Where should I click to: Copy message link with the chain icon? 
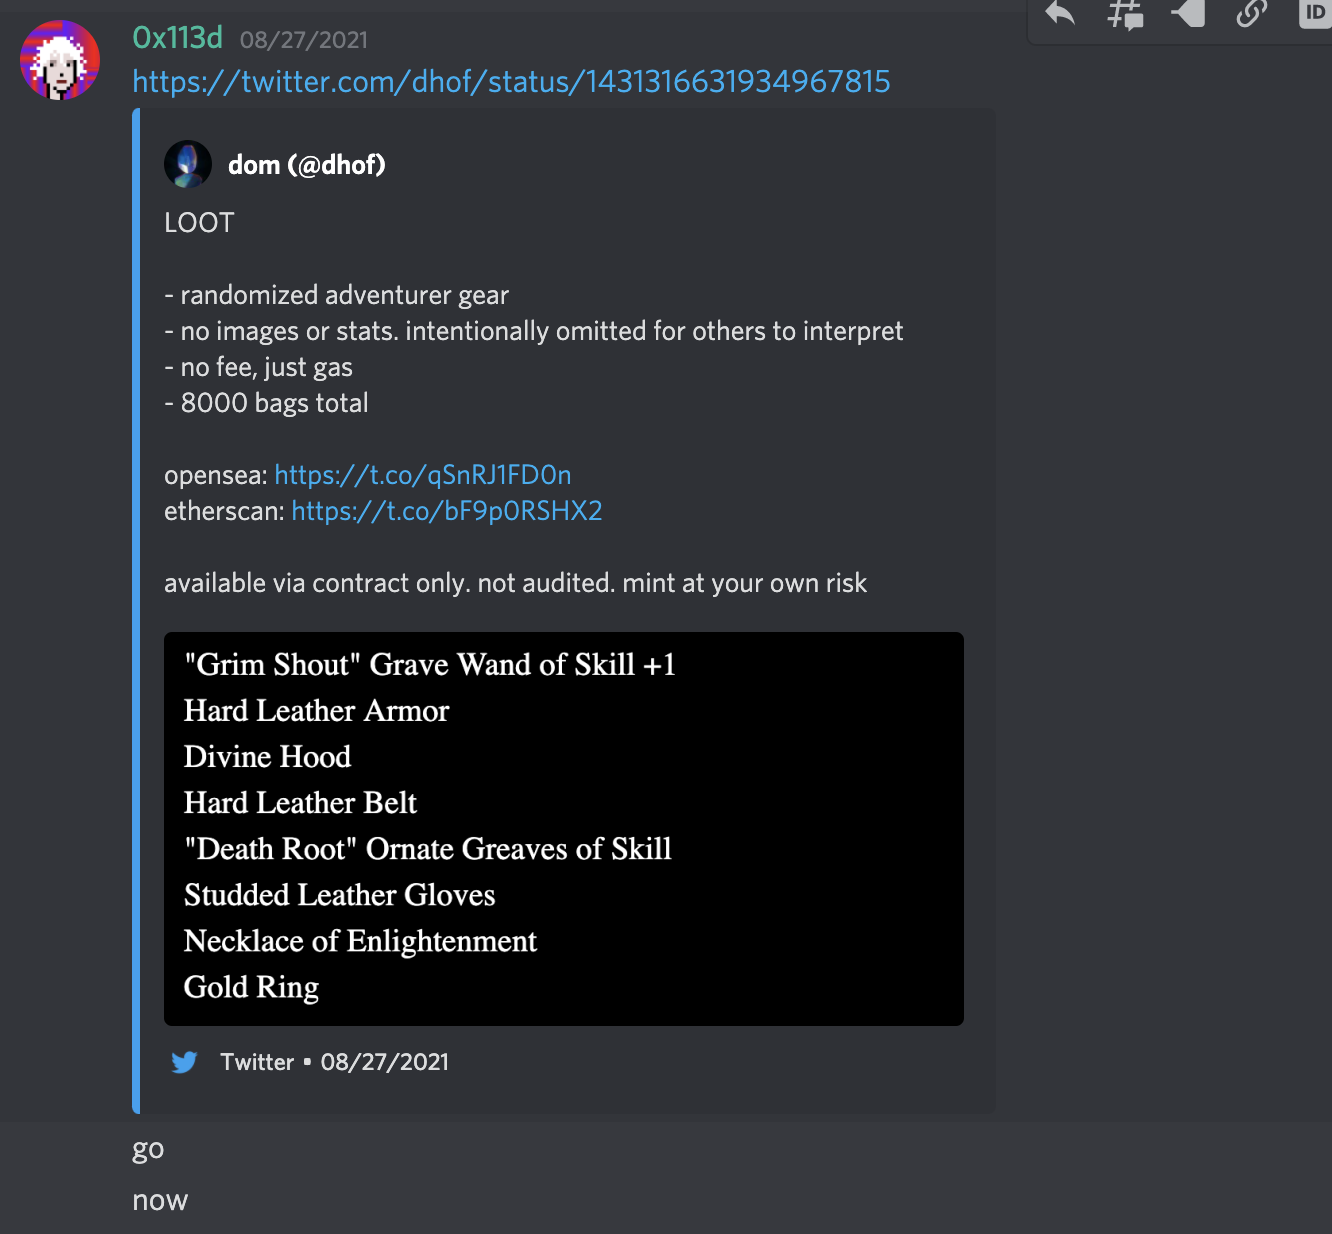click(1252, 13)
